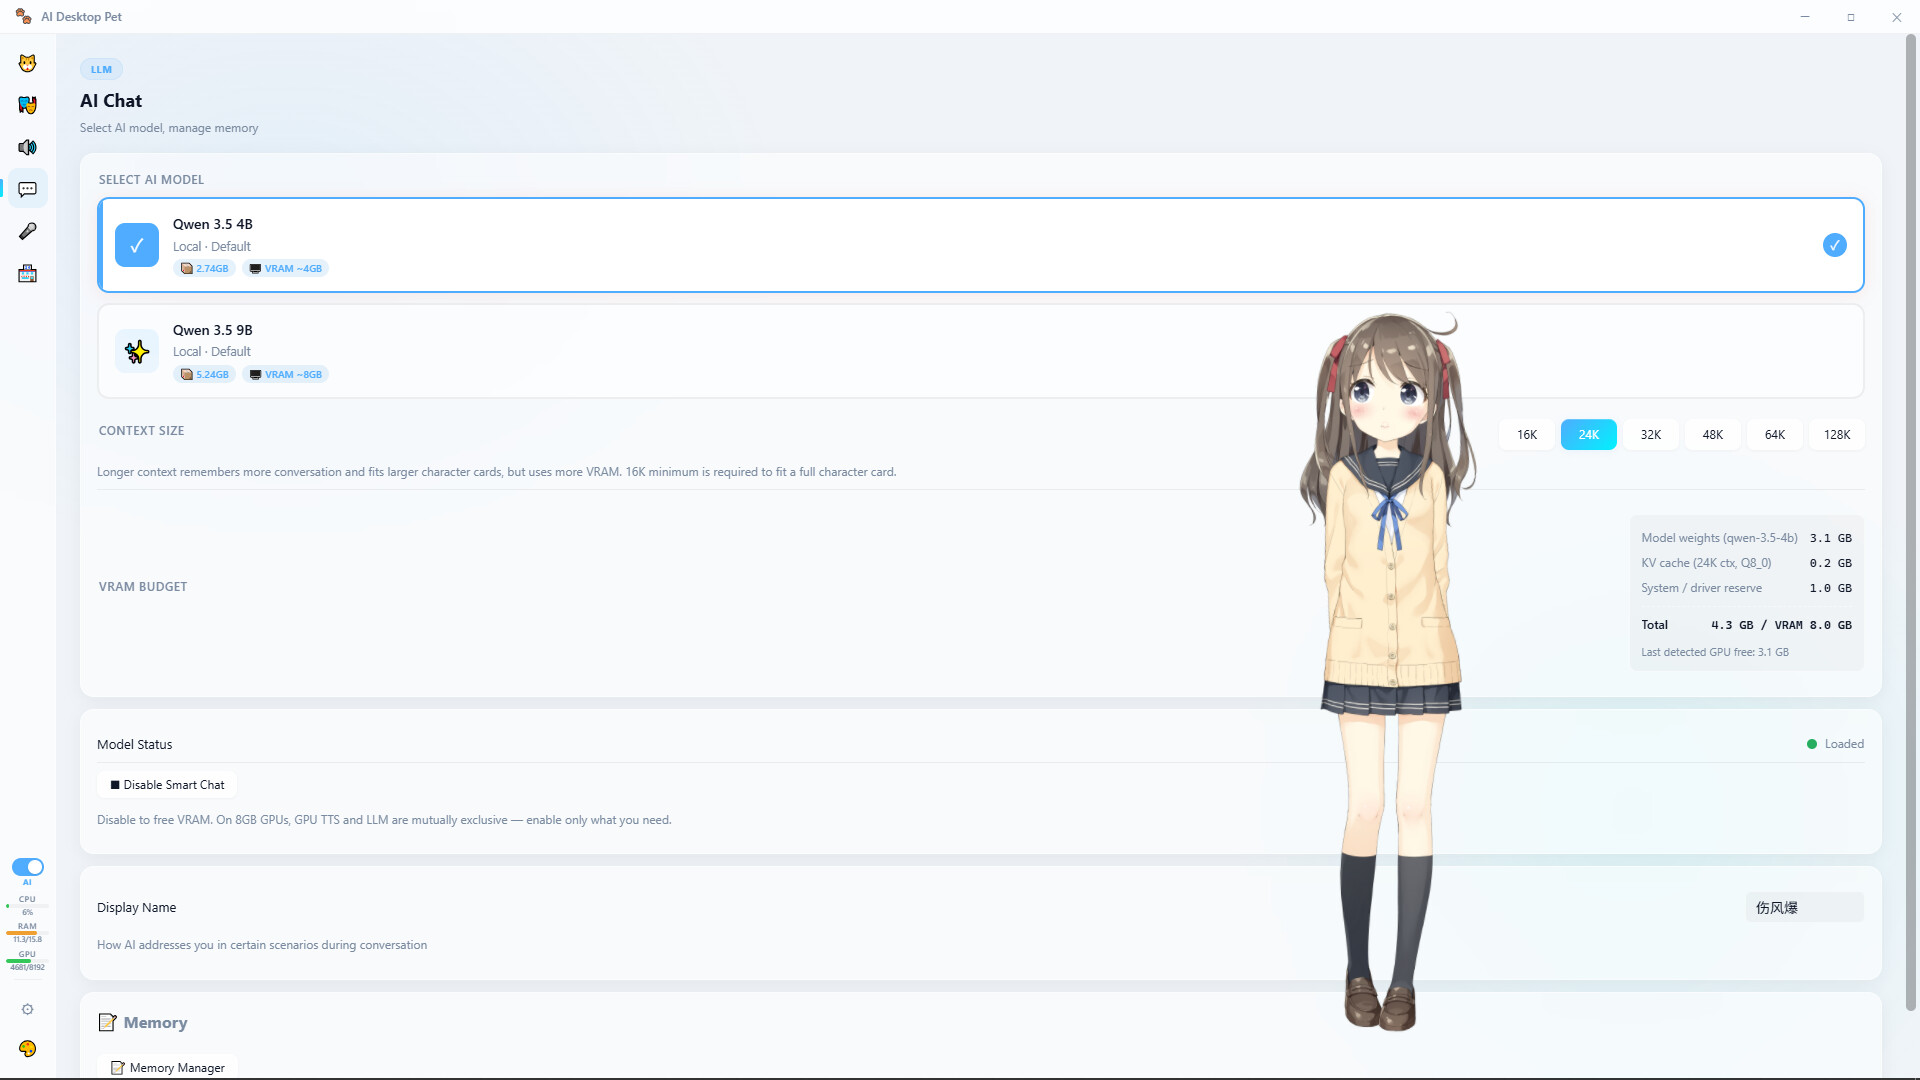Pick the 128K context size option

pyautogui.click(x=1836, y=434)
